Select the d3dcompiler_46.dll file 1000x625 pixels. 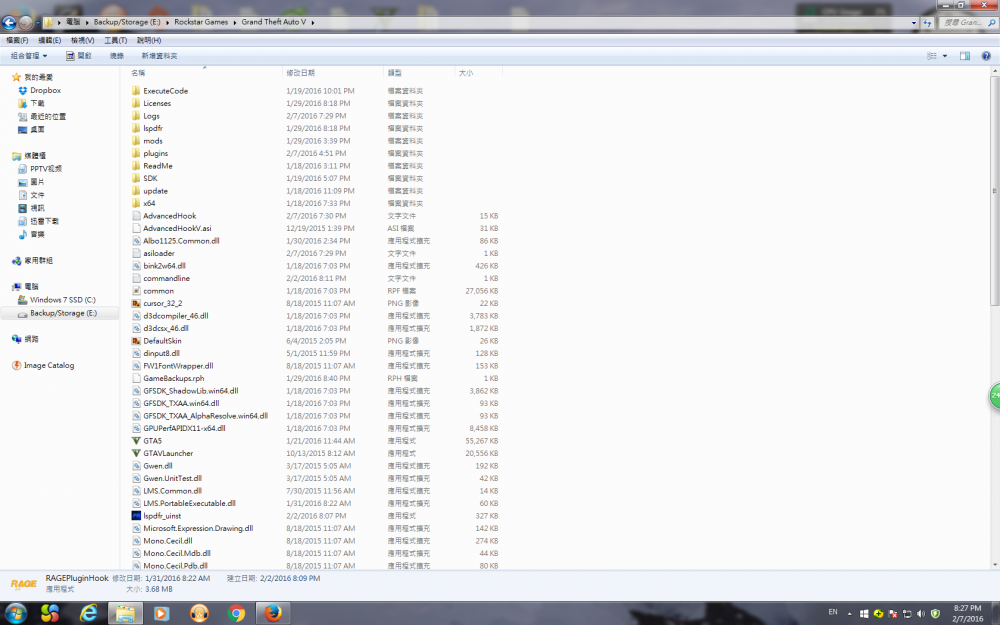tap(175, 316)
